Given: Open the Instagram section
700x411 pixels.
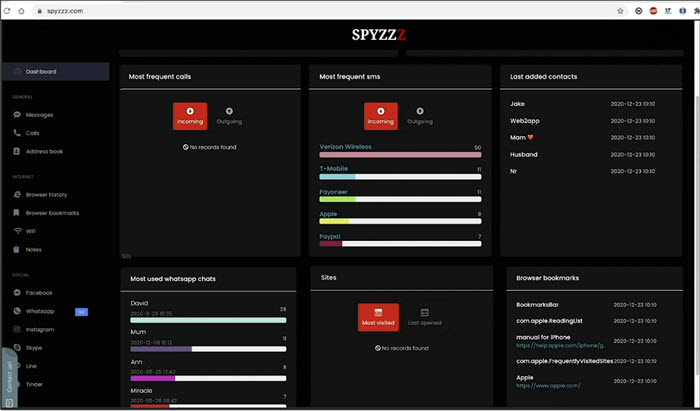Looking at the screenshot, I should pyautogui.click(x=40, y=329).
